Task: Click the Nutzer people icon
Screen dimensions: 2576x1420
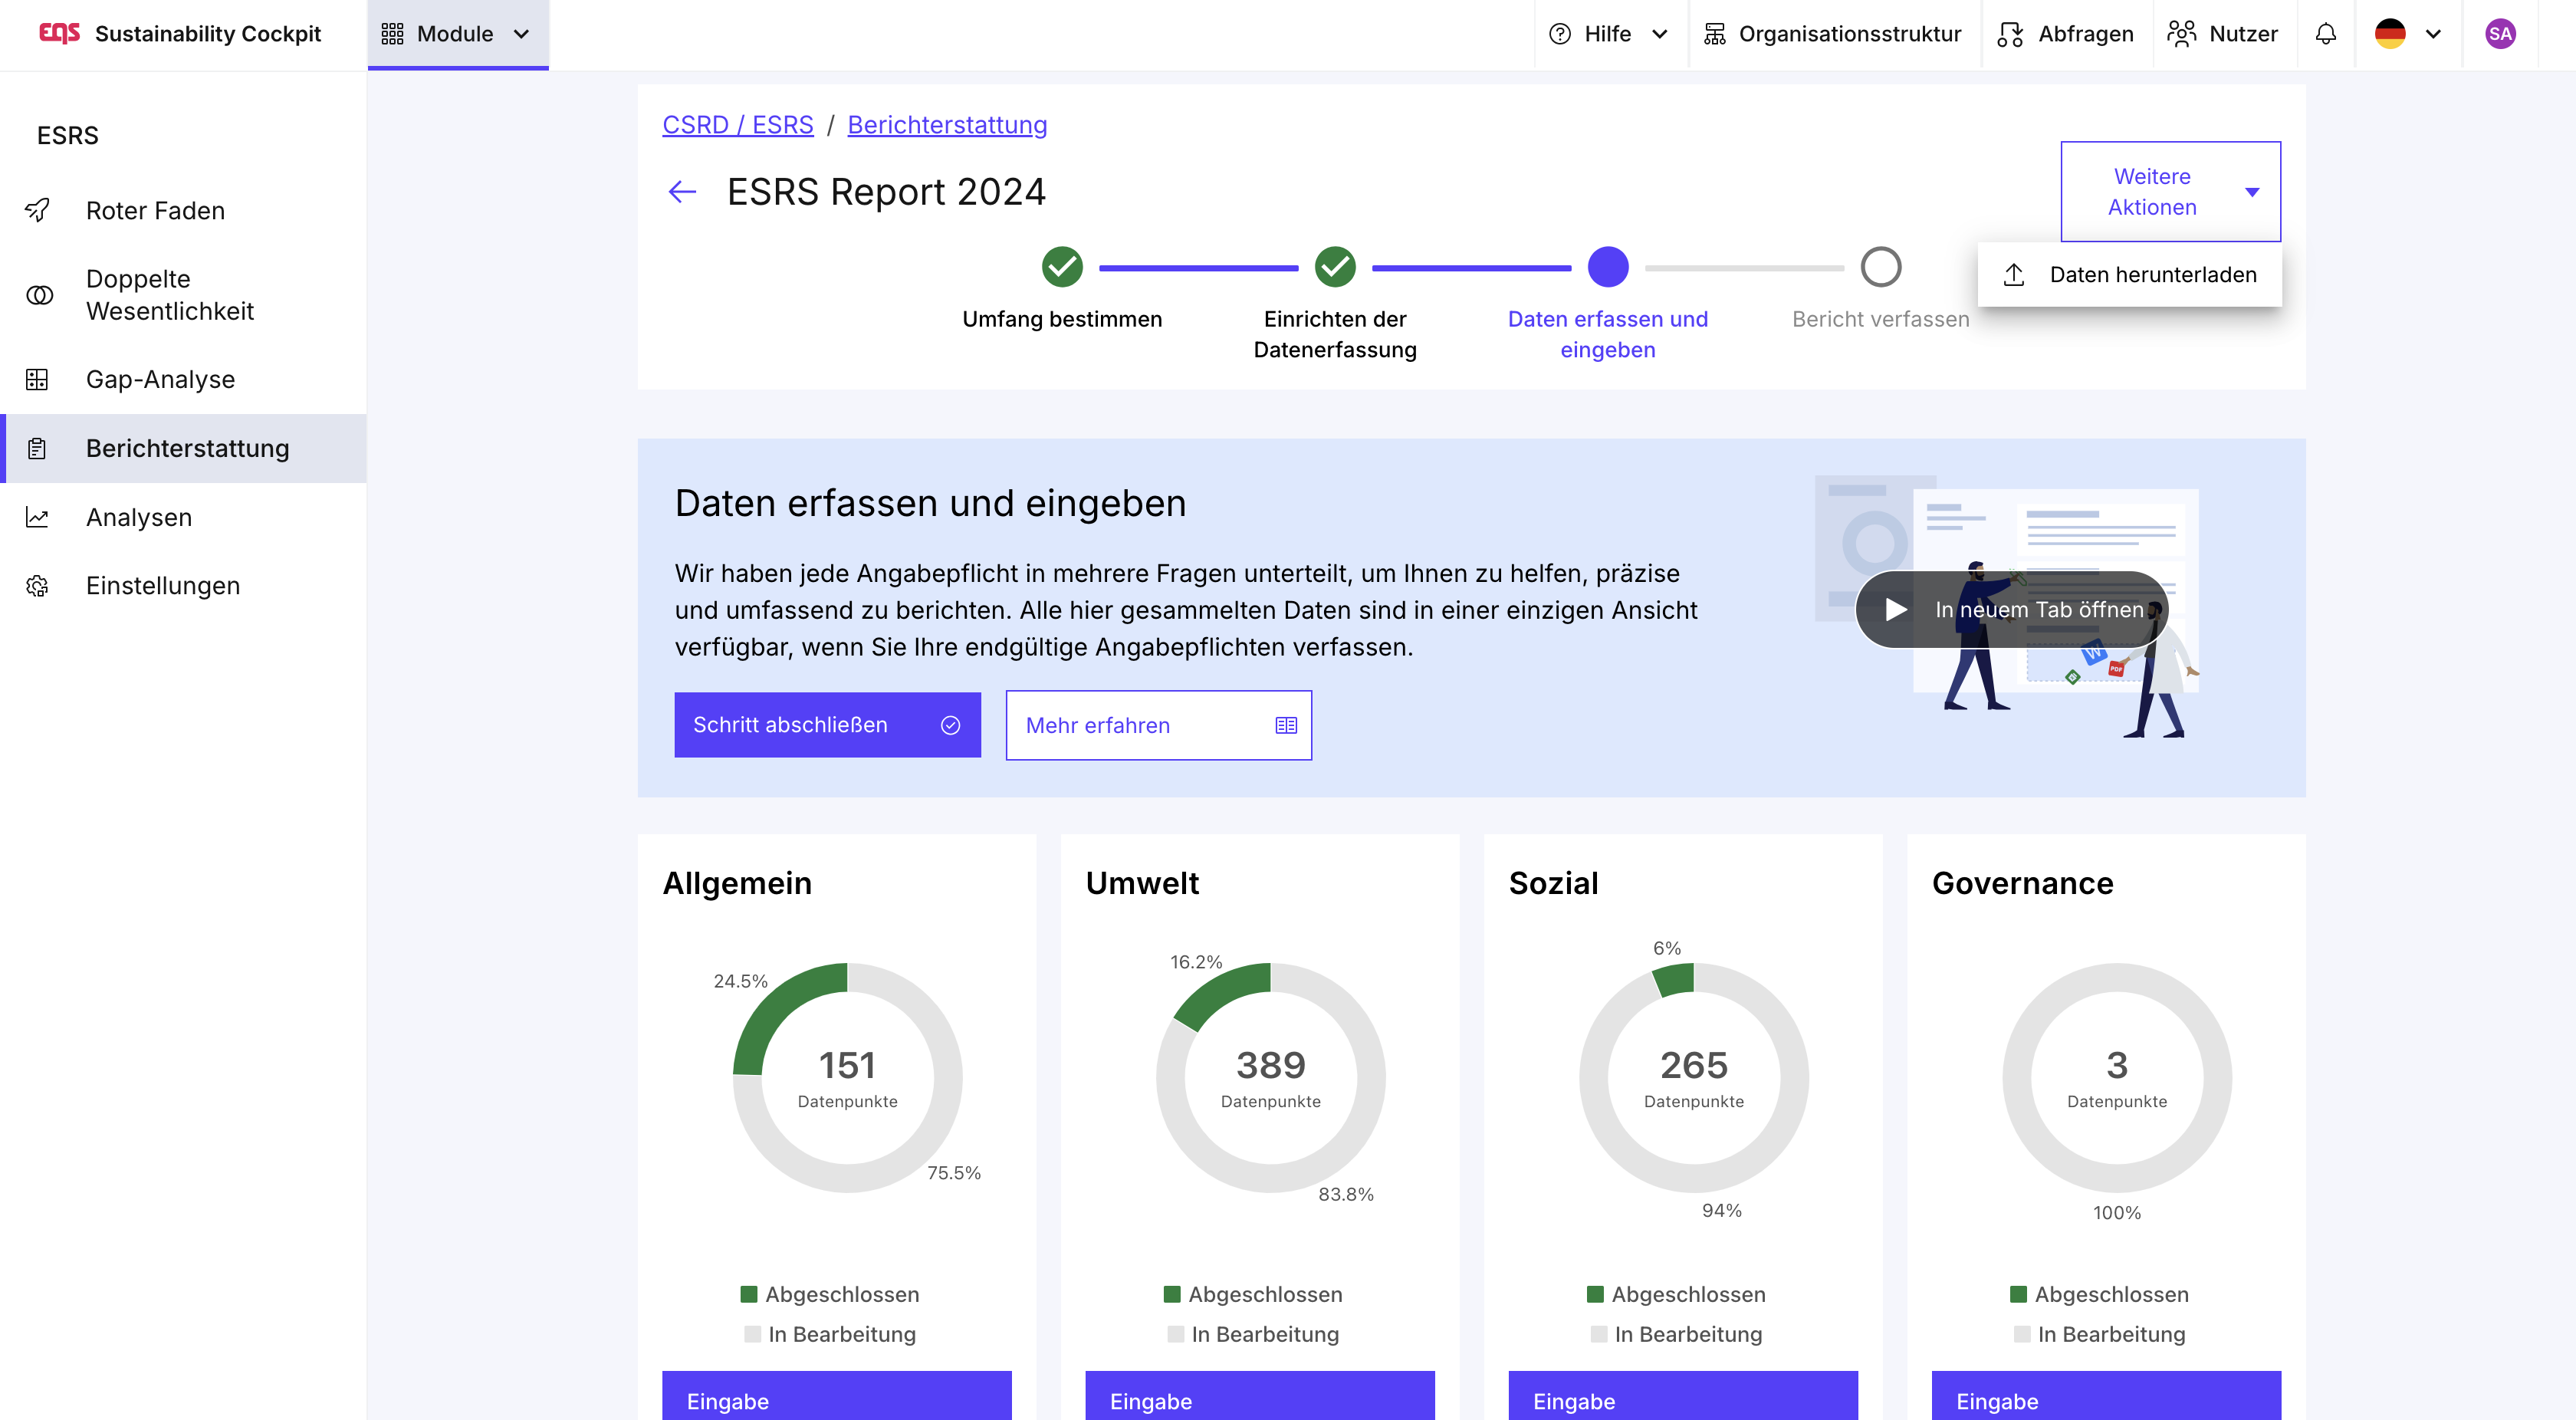Action: pyautogui.click(x=2182, y=34)
